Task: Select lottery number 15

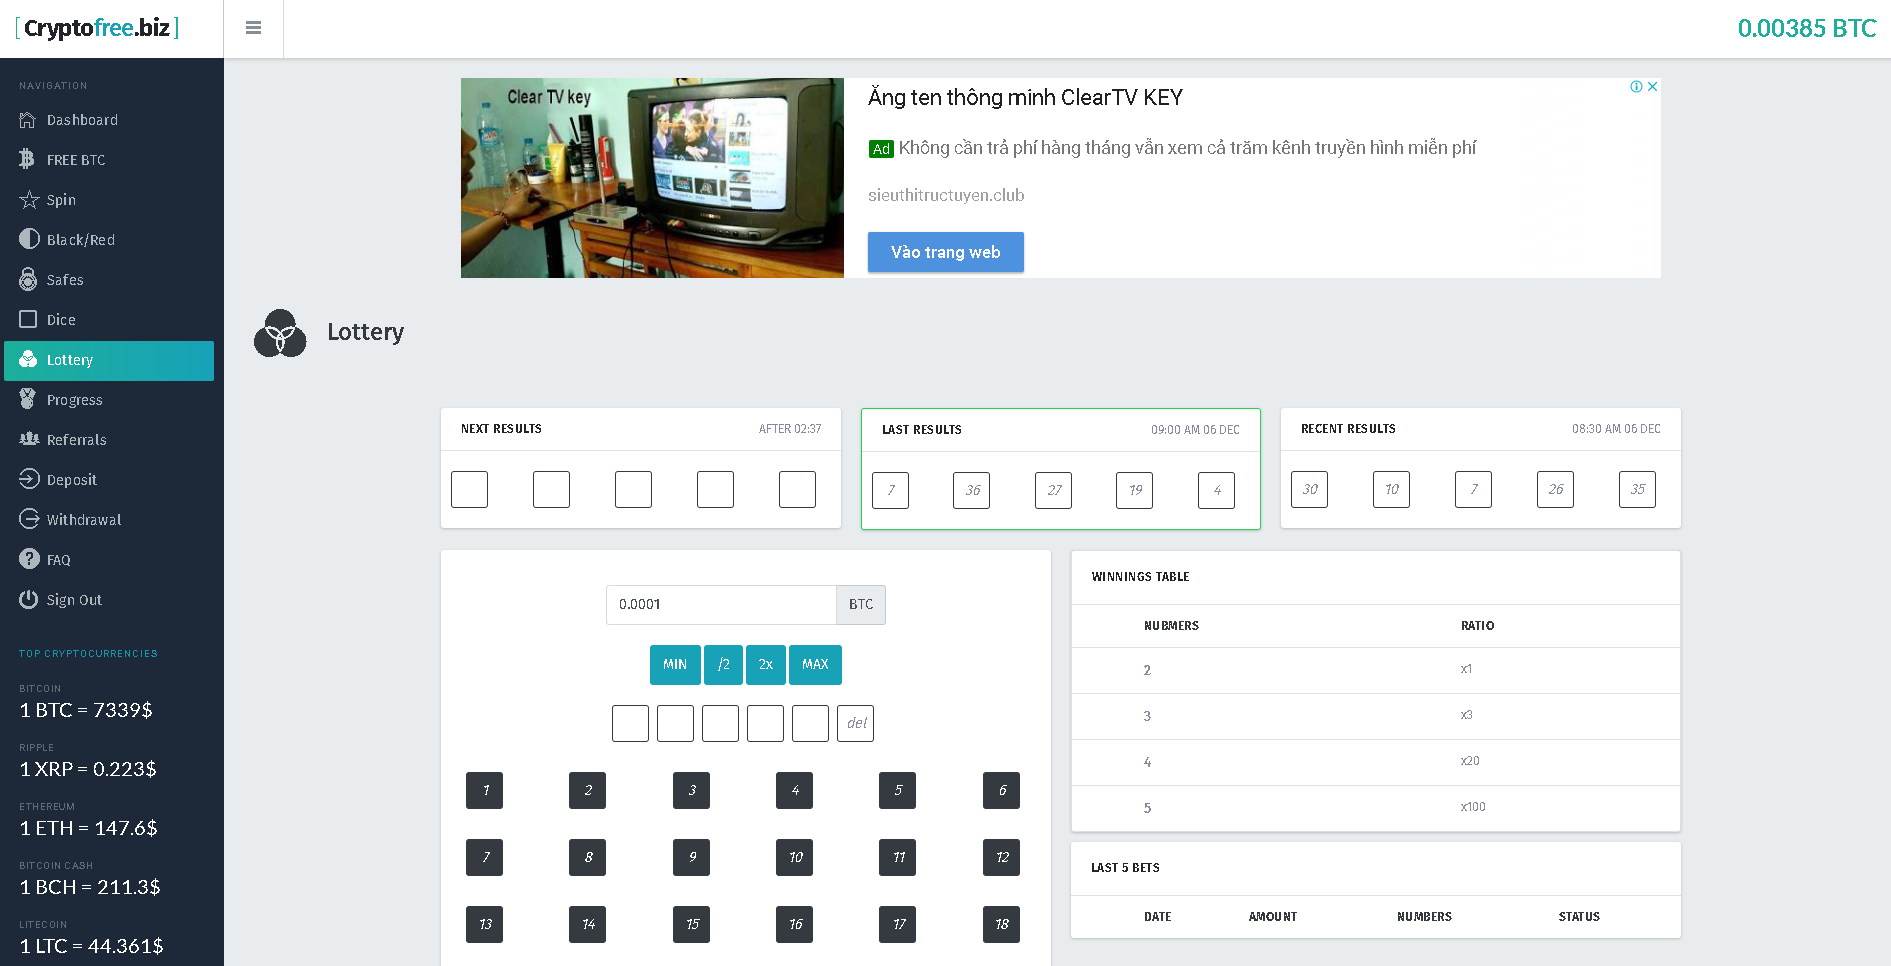Action: coord(692,924)
